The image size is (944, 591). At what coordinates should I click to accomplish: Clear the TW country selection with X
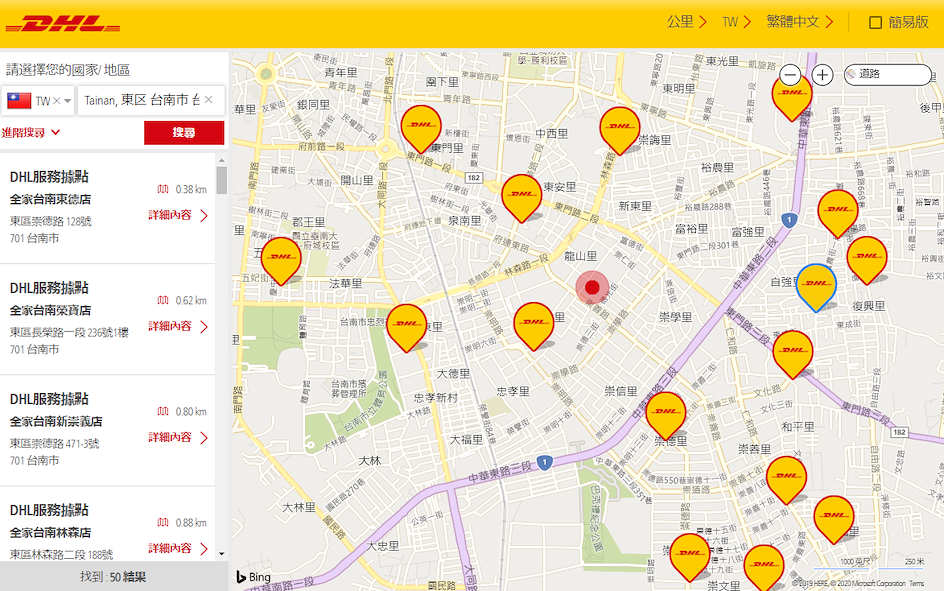(57, 101)
